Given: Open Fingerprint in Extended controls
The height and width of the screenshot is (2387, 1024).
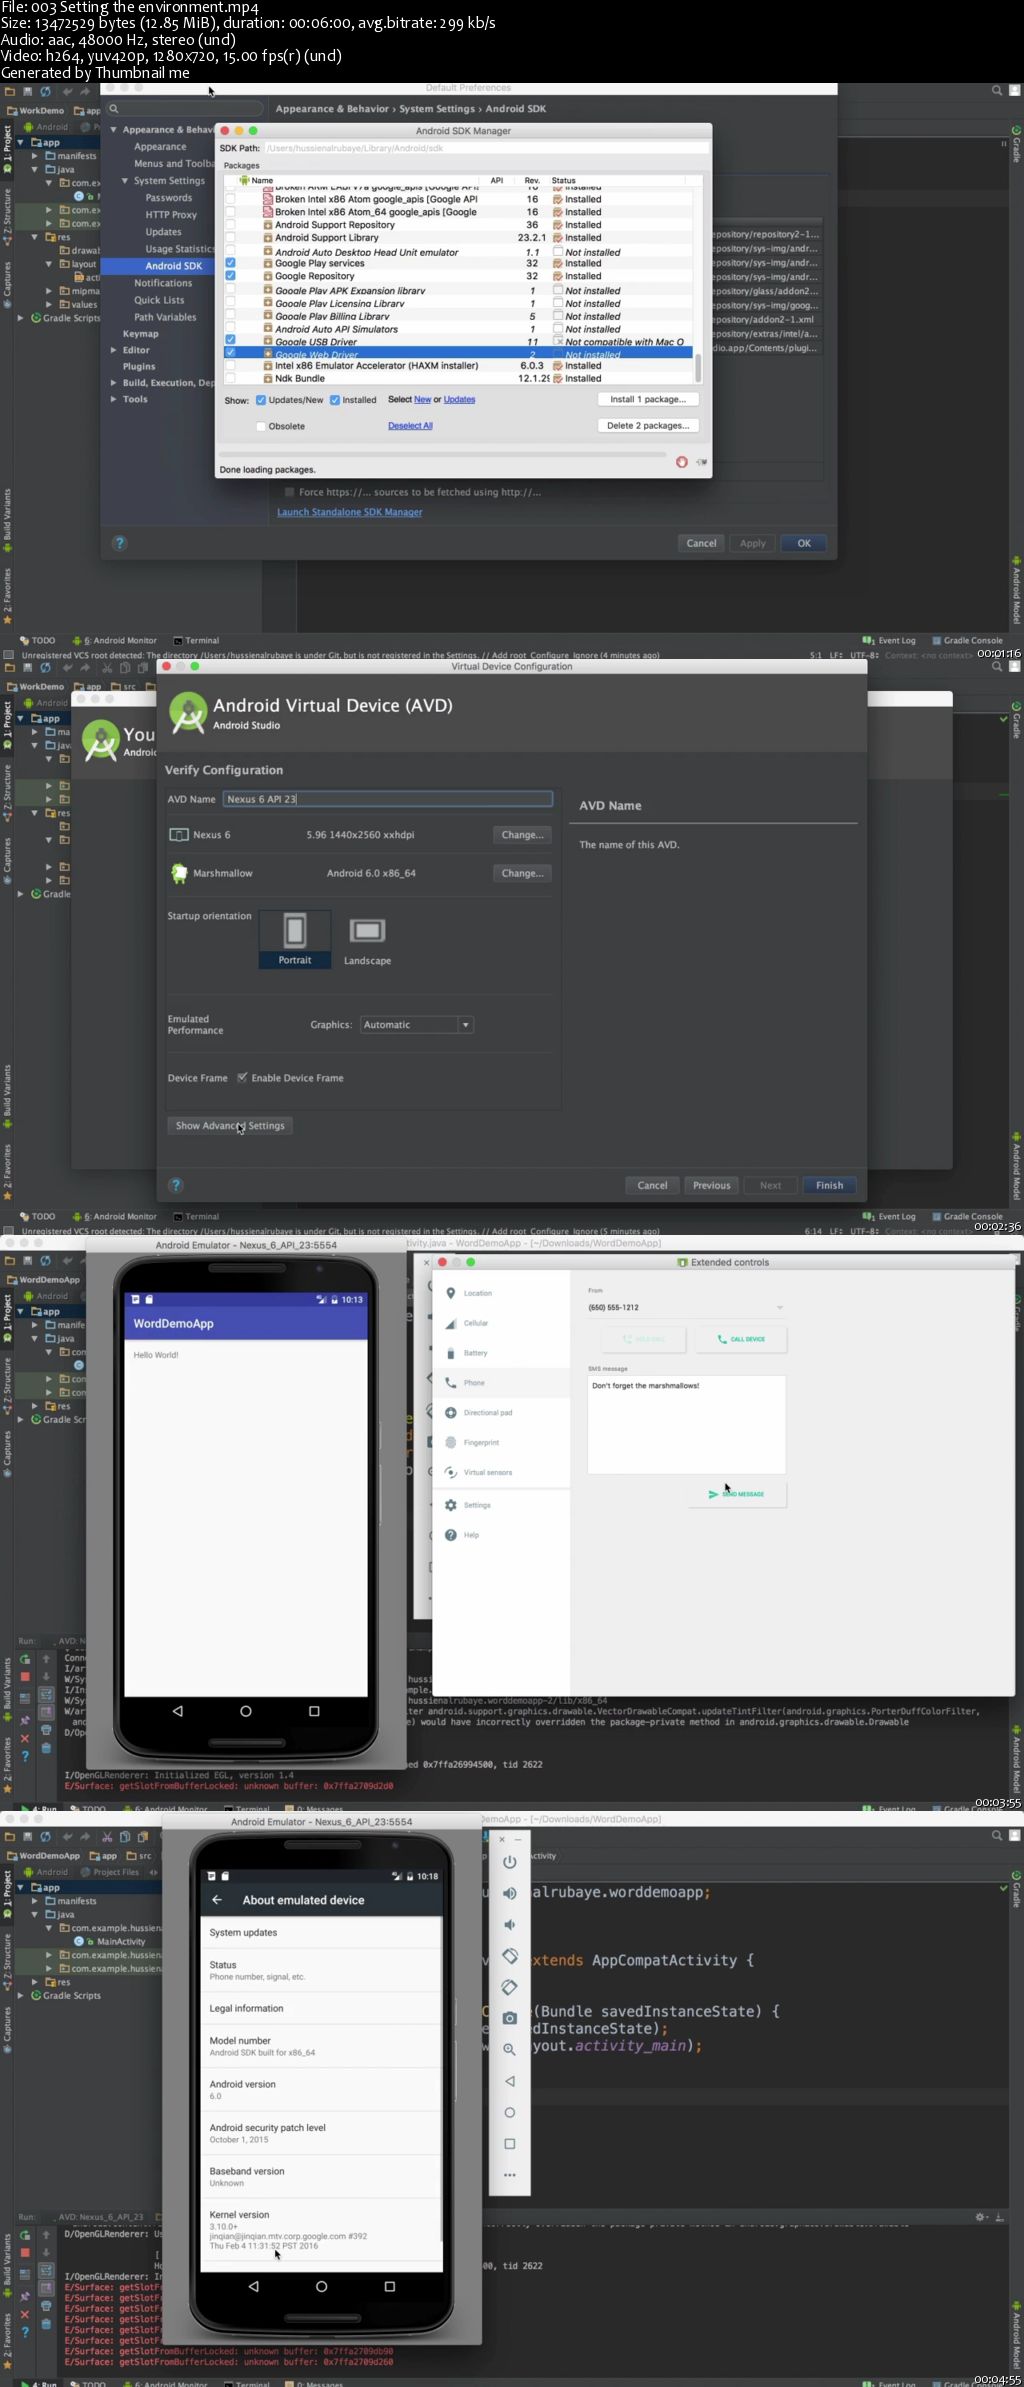Looking at the screenshot, I should [501, 1442].
